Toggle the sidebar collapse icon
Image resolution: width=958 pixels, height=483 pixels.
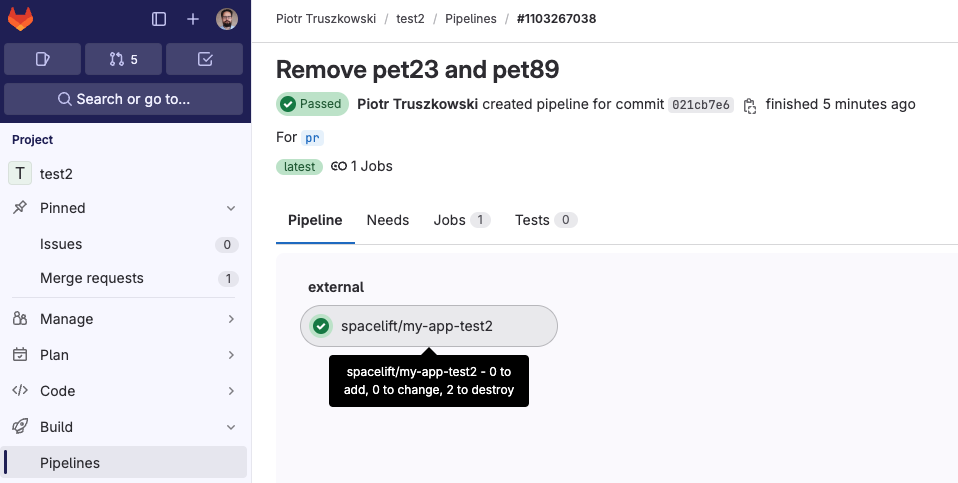click(159, 19)
